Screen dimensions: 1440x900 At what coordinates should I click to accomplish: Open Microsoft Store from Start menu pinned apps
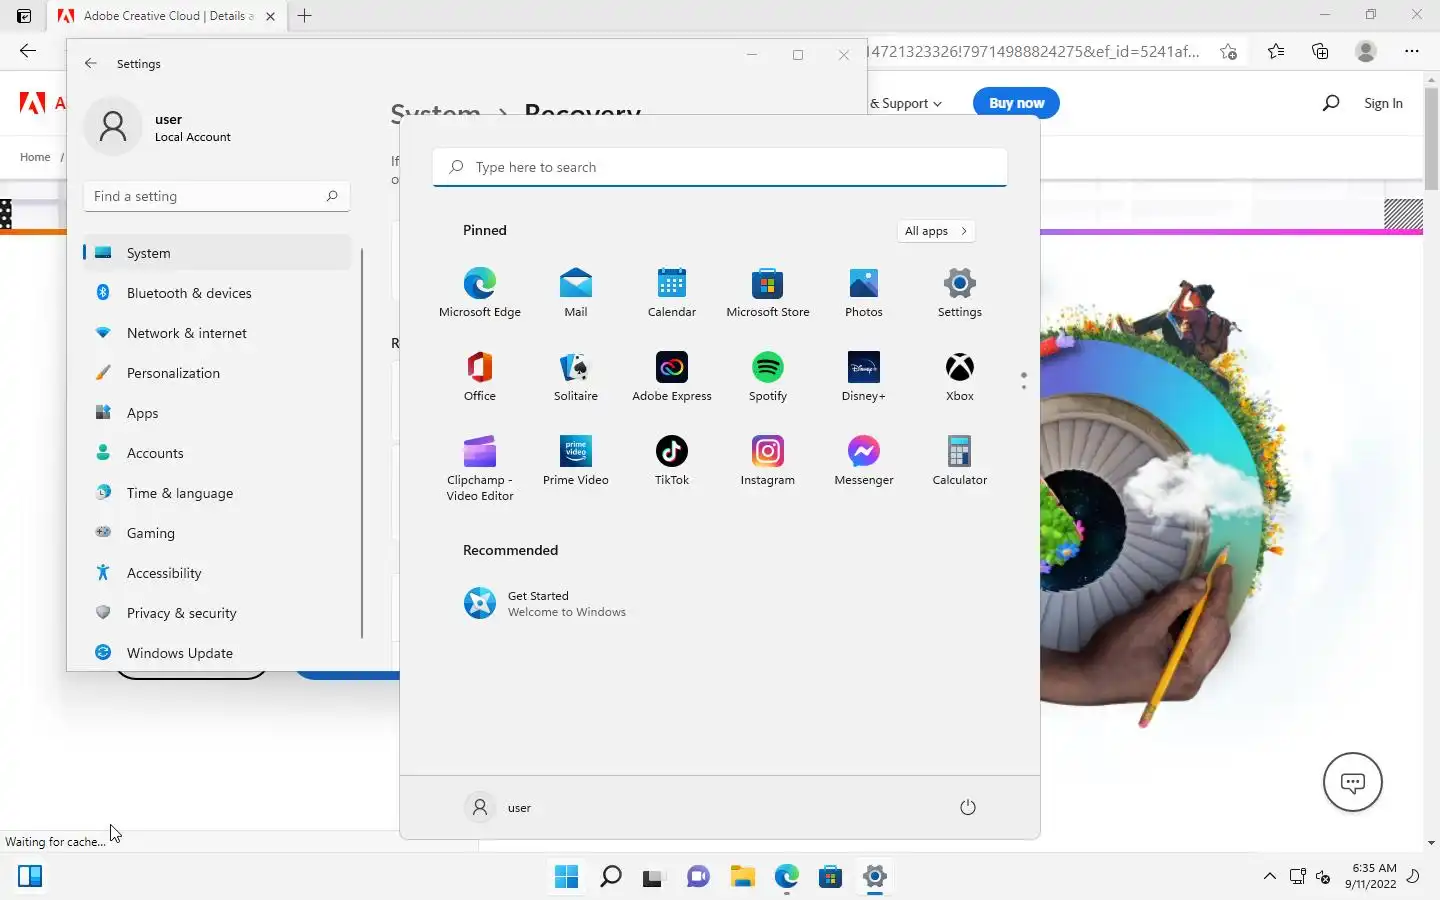[x=768, y=292]
